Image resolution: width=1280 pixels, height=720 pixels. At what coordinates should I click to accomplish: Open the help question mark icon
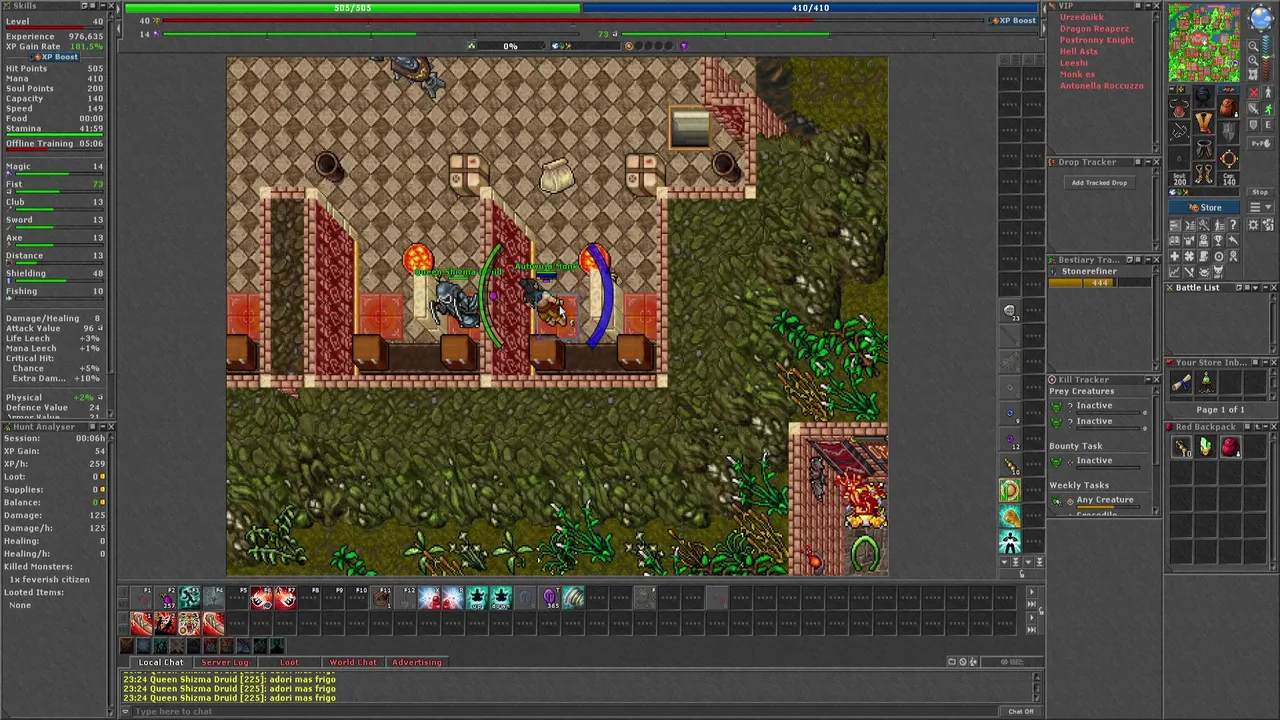click(x=1233, y=225)
